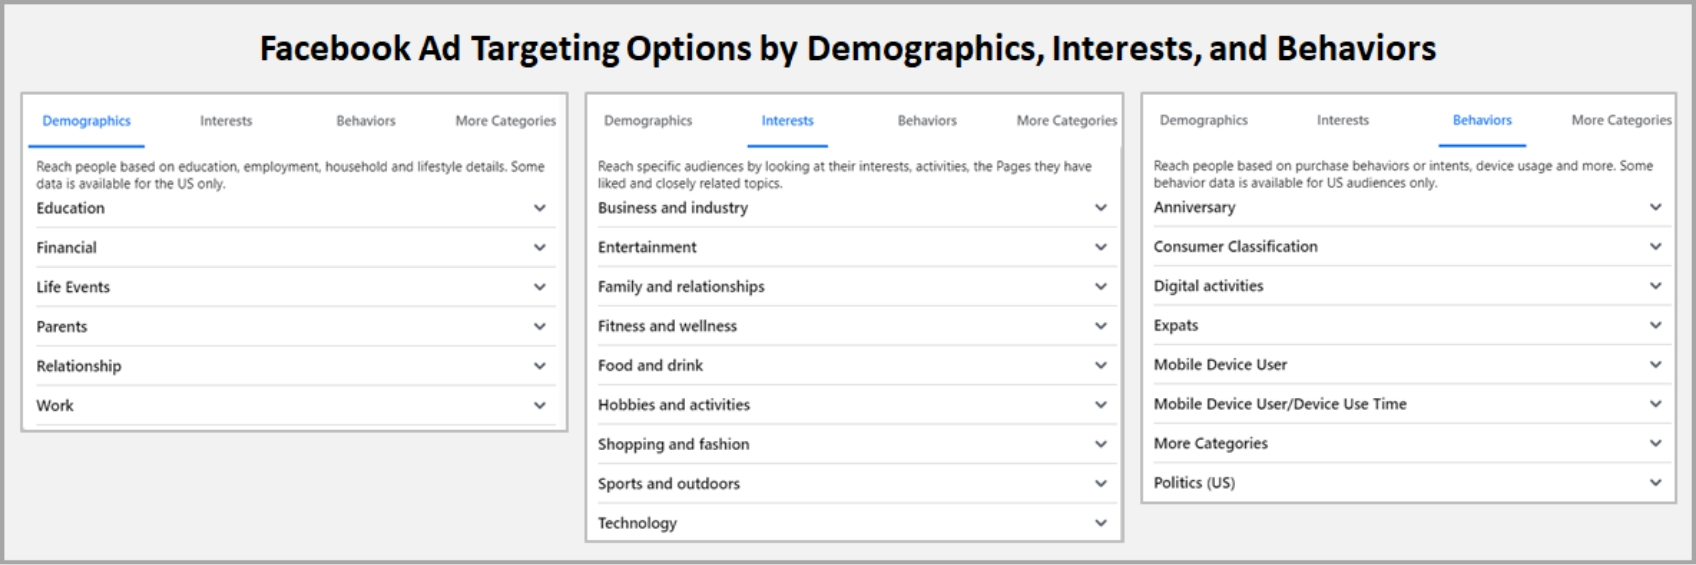Click the Food and drink label
This screenshot has height=565, width=1696.
[x=650, y=365]
